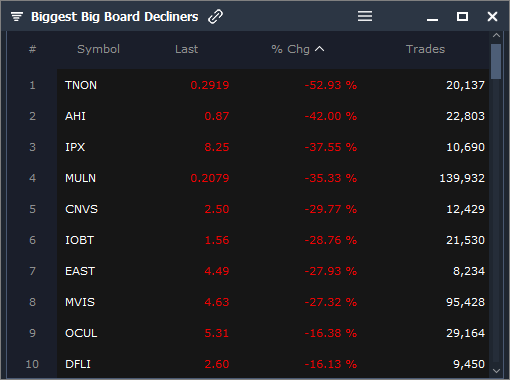Click the # column header
This screenshot has width=510, height=380.
tap(32, 49)
